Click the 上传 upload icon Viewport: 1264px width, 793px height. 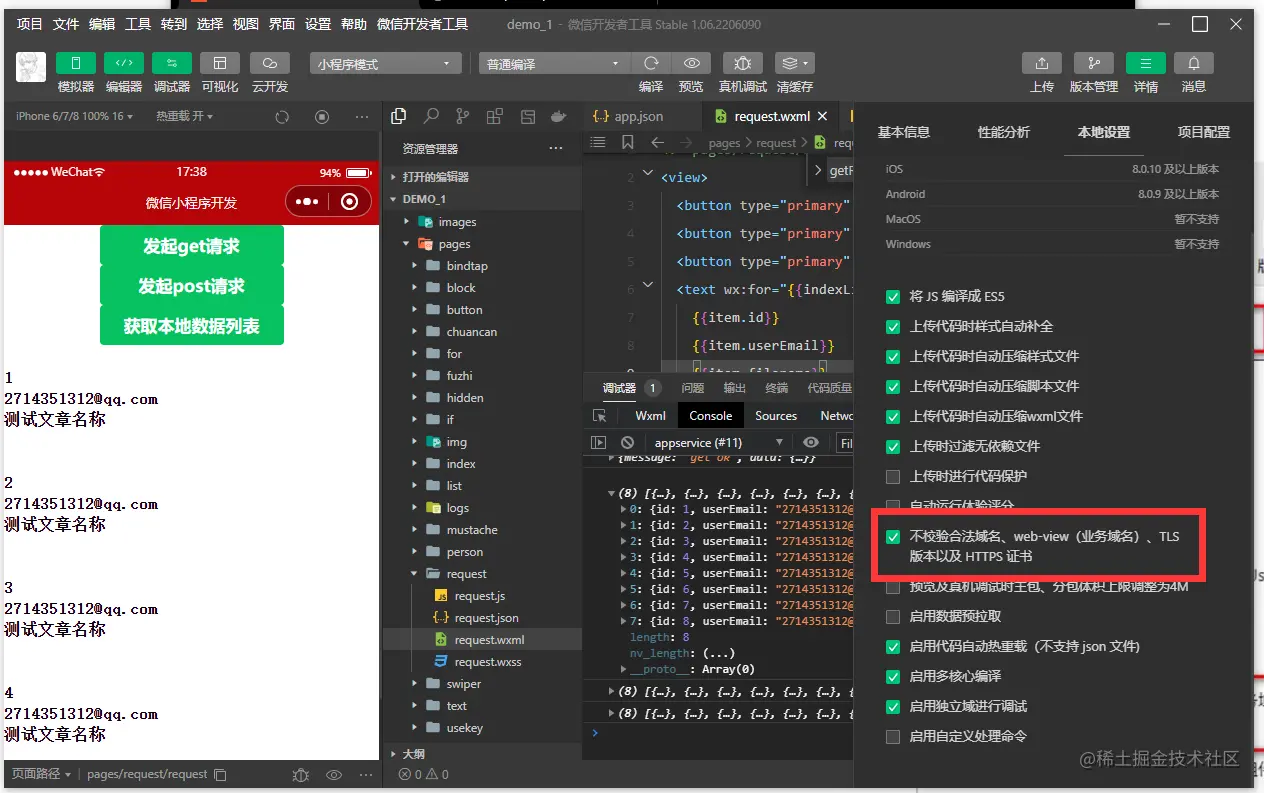click(x=1042, y=63)
